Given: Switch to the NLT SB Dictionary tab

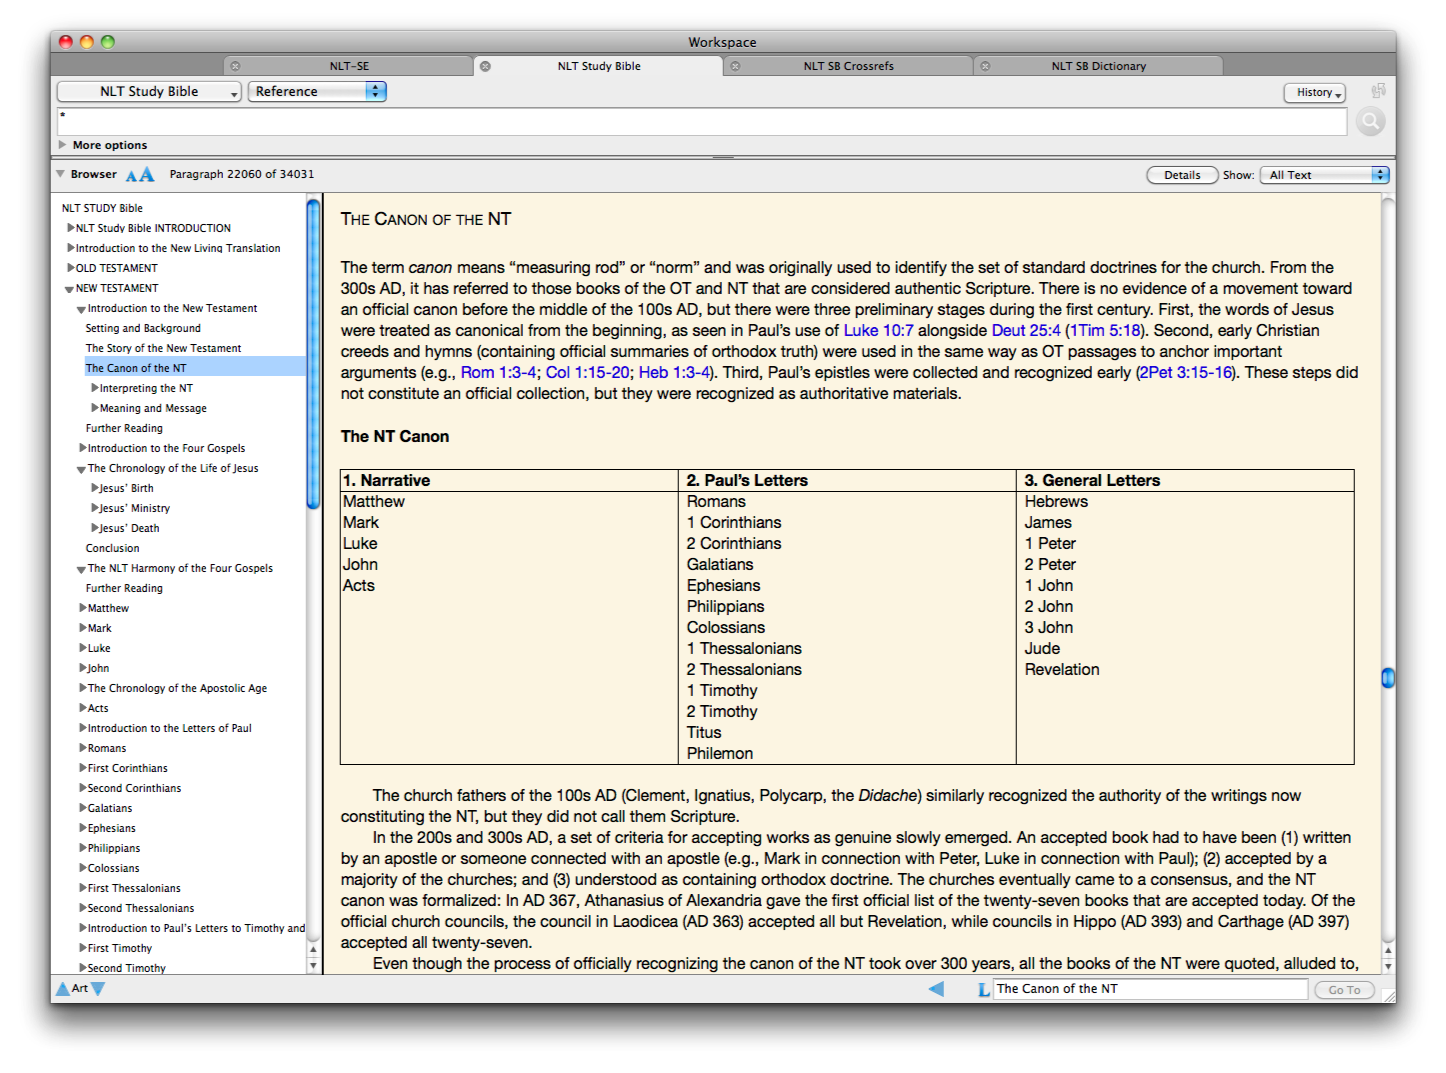Looking at the screenshot, I should tap(1098, 66).
